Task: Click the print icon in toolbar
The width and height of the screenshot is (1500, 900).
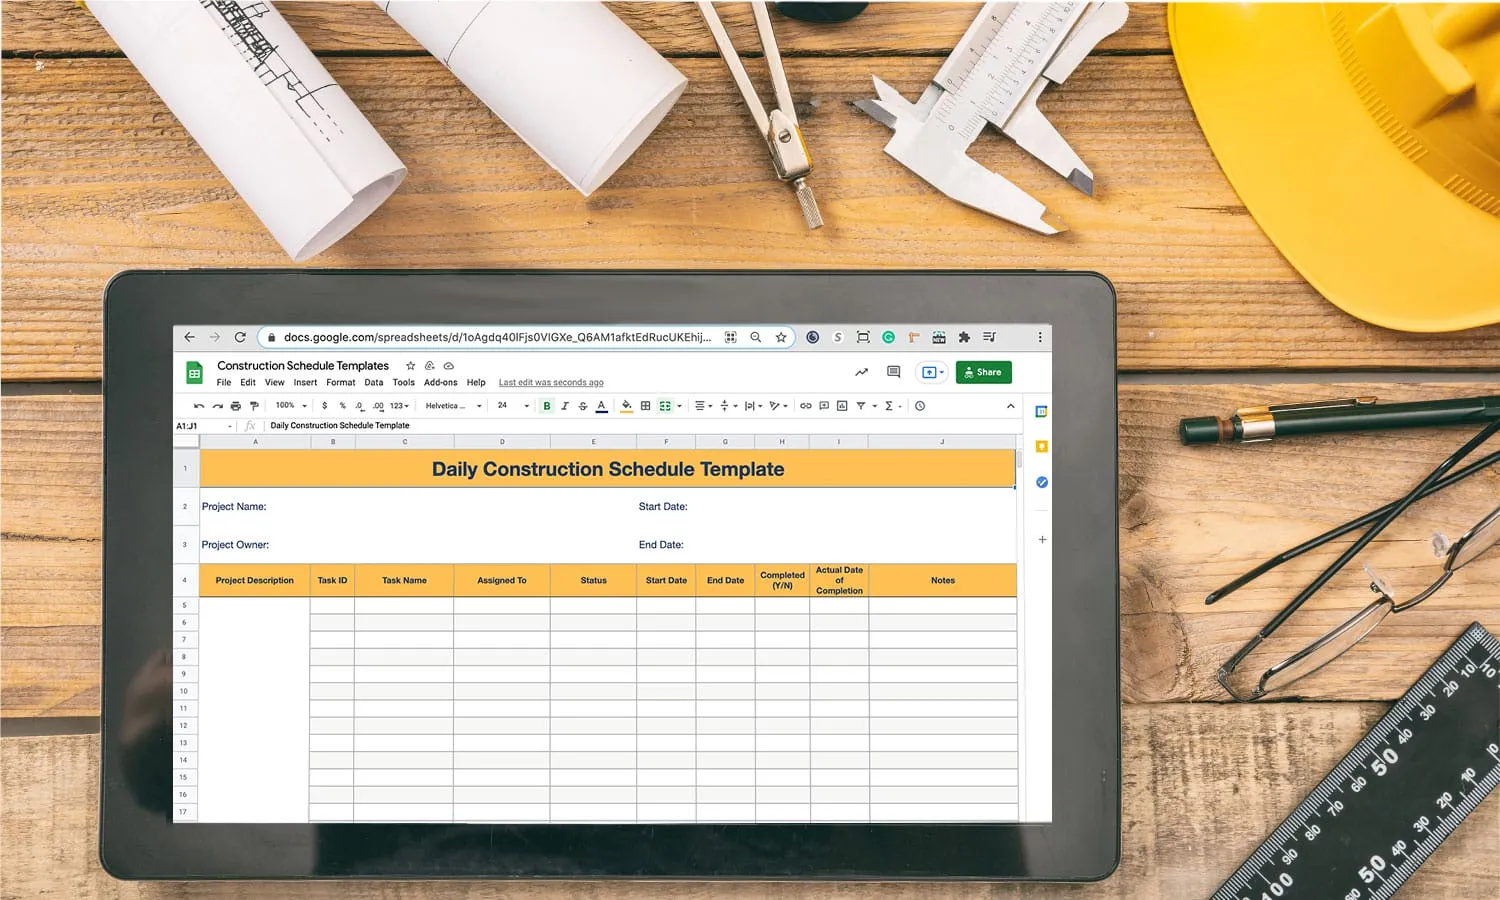Action: point(236,406)
